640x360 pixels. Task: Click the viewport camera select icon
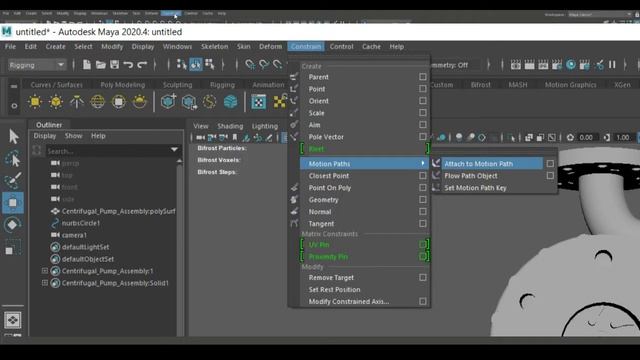200,138
